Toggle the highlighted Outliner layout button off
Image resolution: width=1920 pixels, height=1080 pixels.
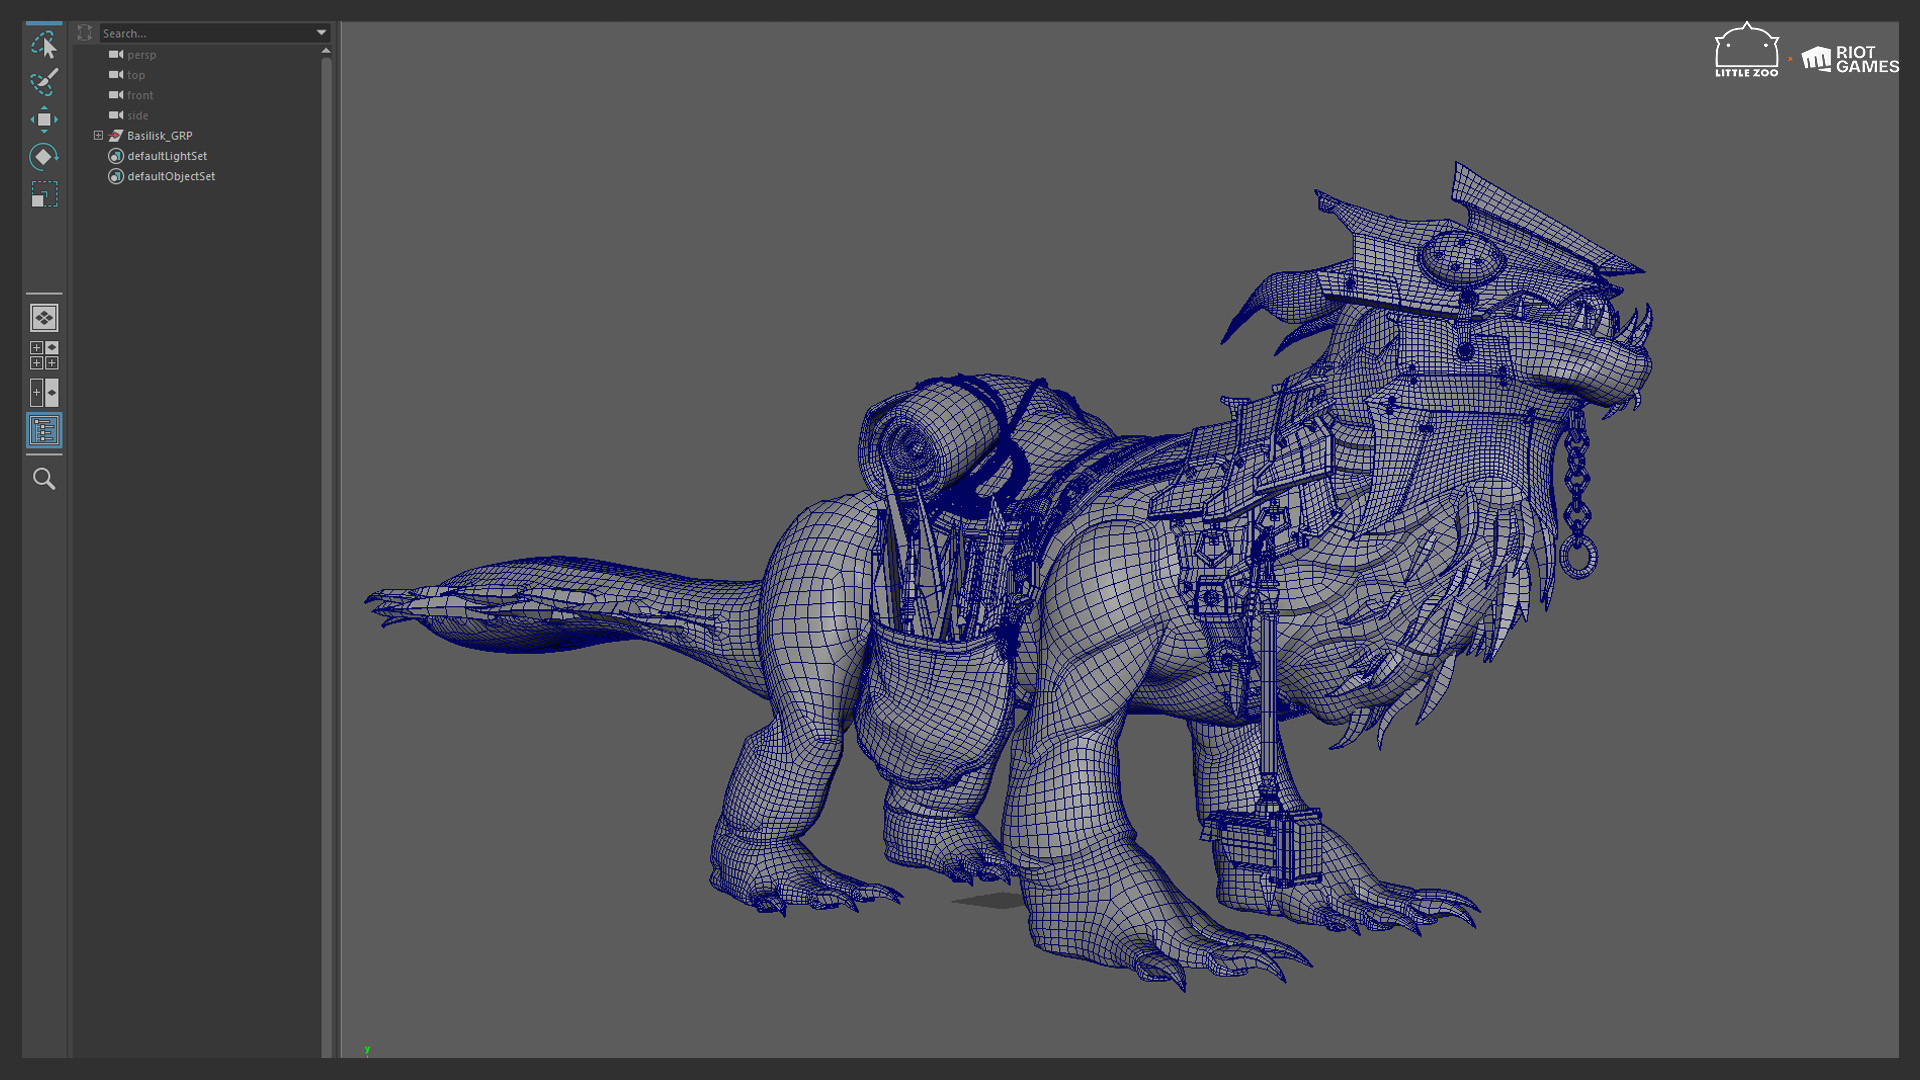coord(44,430)
